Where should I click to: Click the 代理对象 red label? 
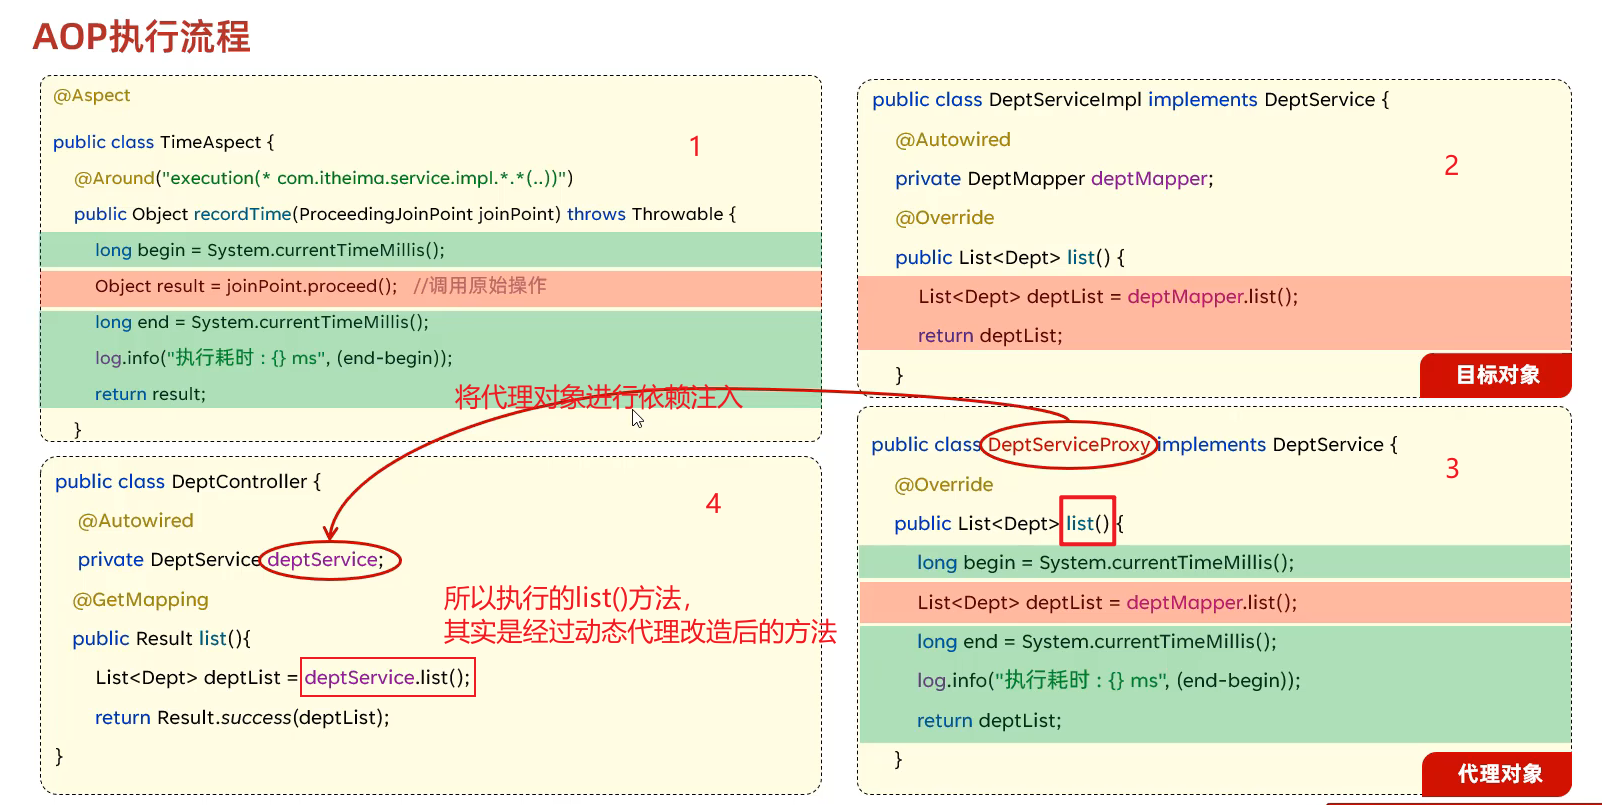(x=1498, y=773)
